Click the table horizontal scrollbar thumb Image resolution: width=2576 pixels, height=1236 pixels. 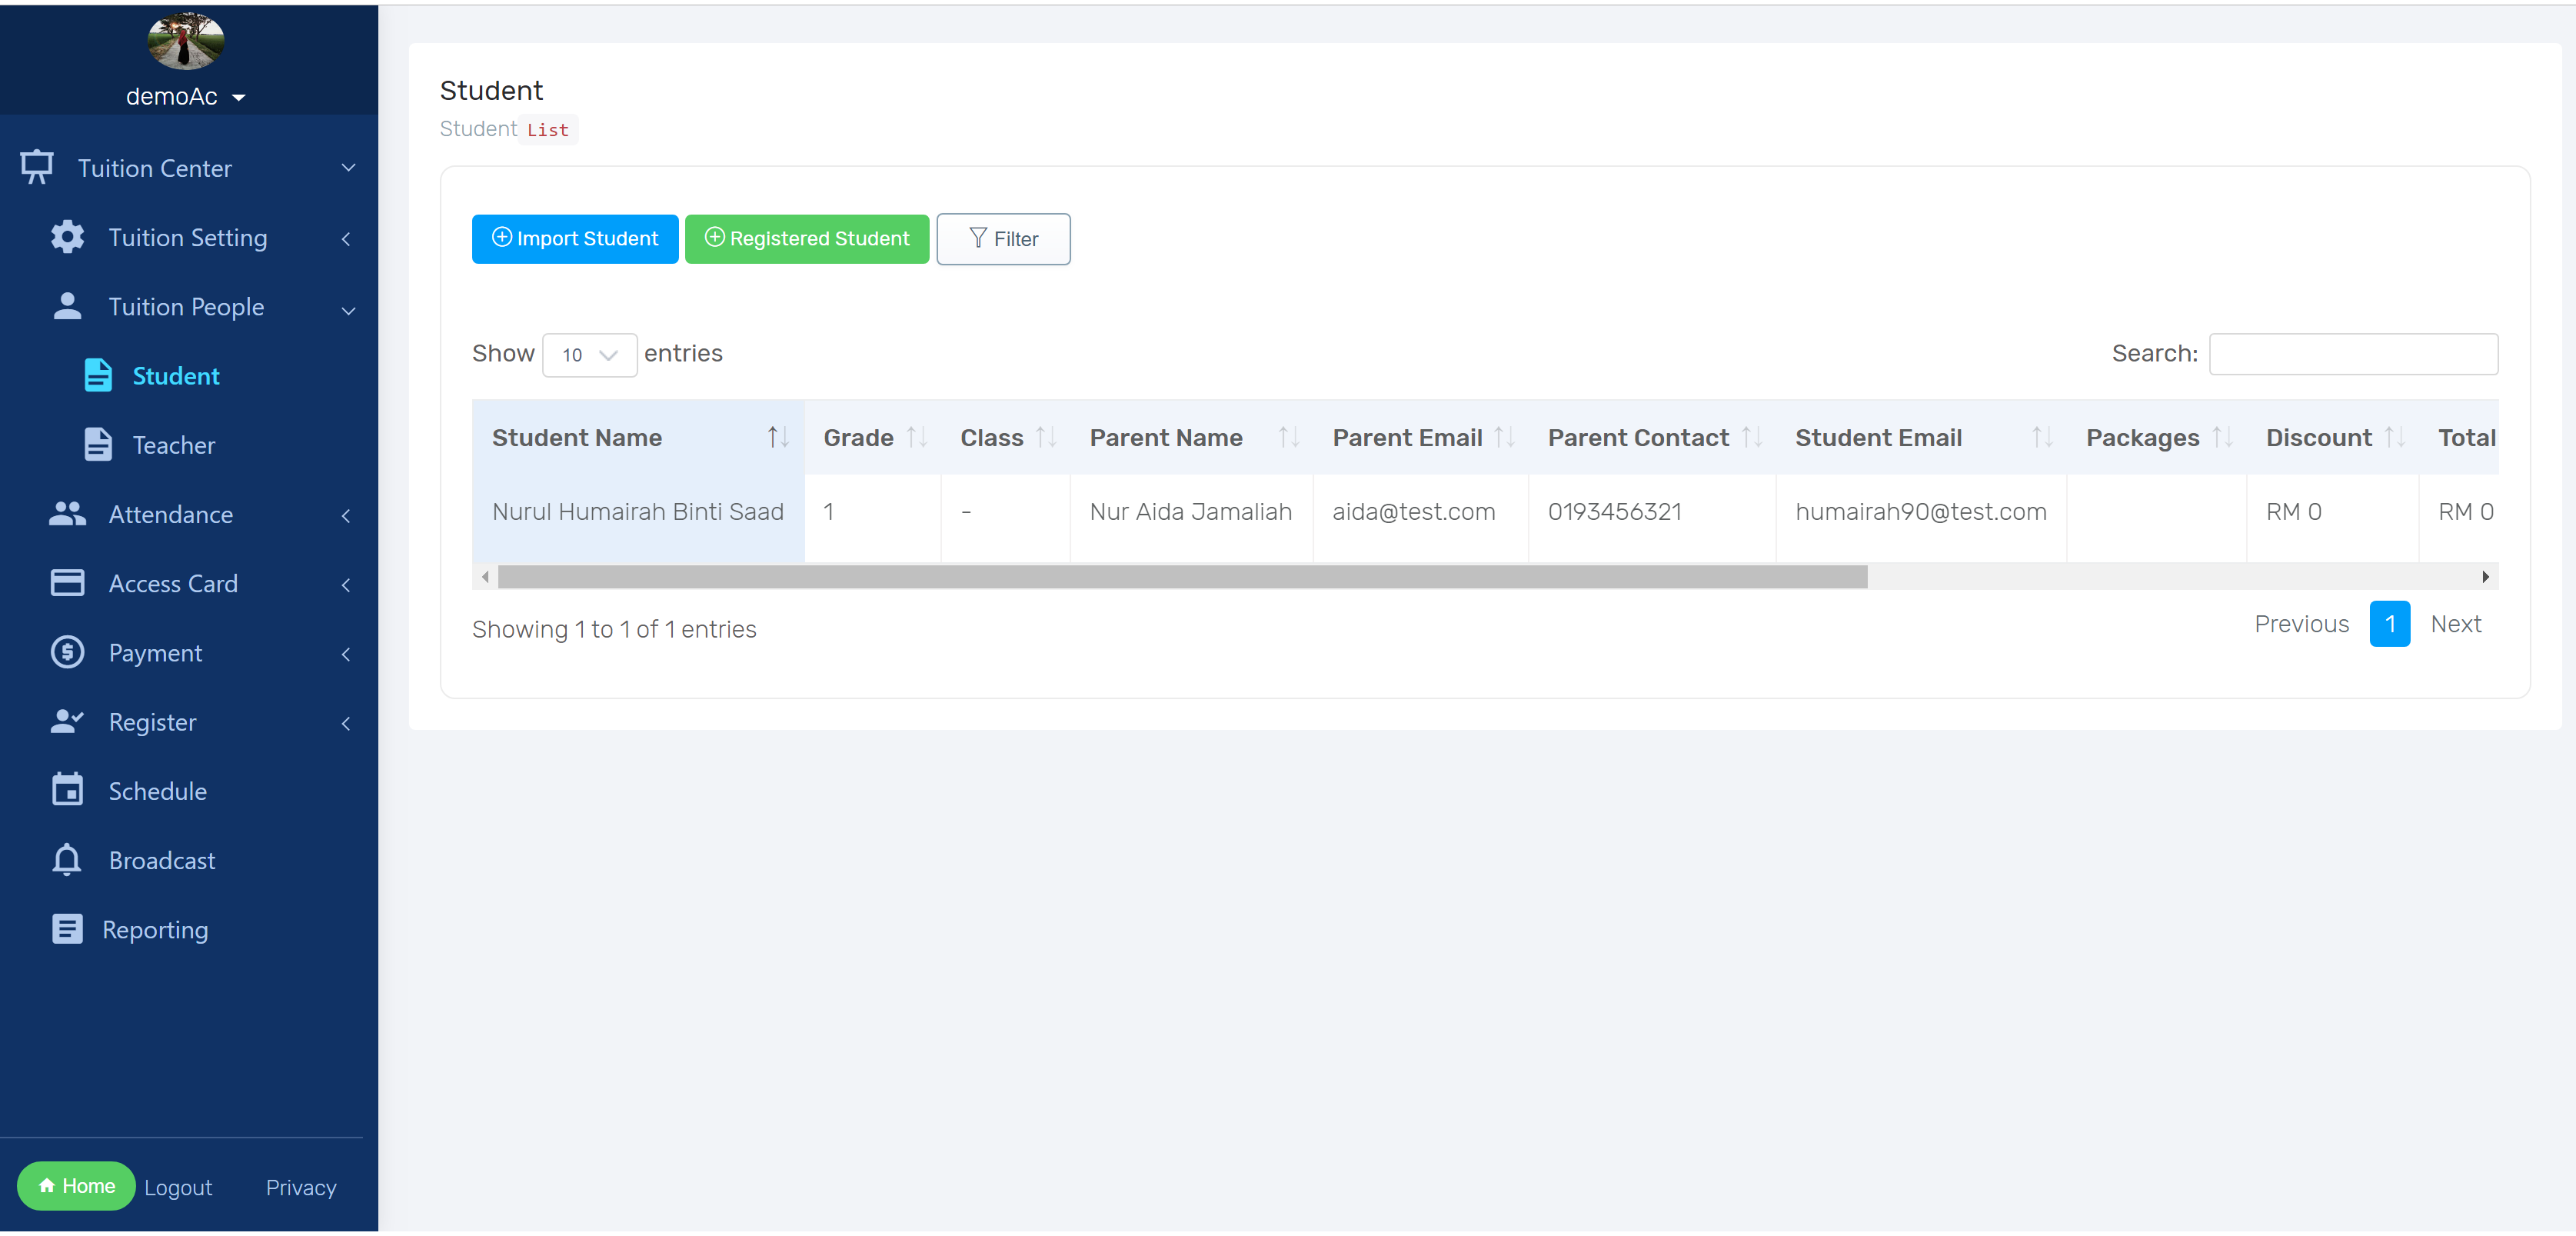[1182, 576]
